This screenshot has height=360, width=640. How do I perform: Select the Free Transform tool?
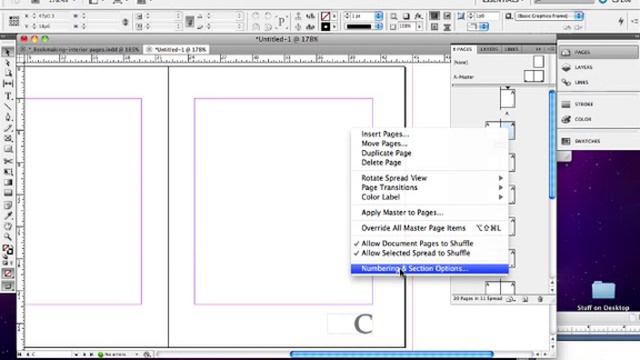tap(7, 172)
